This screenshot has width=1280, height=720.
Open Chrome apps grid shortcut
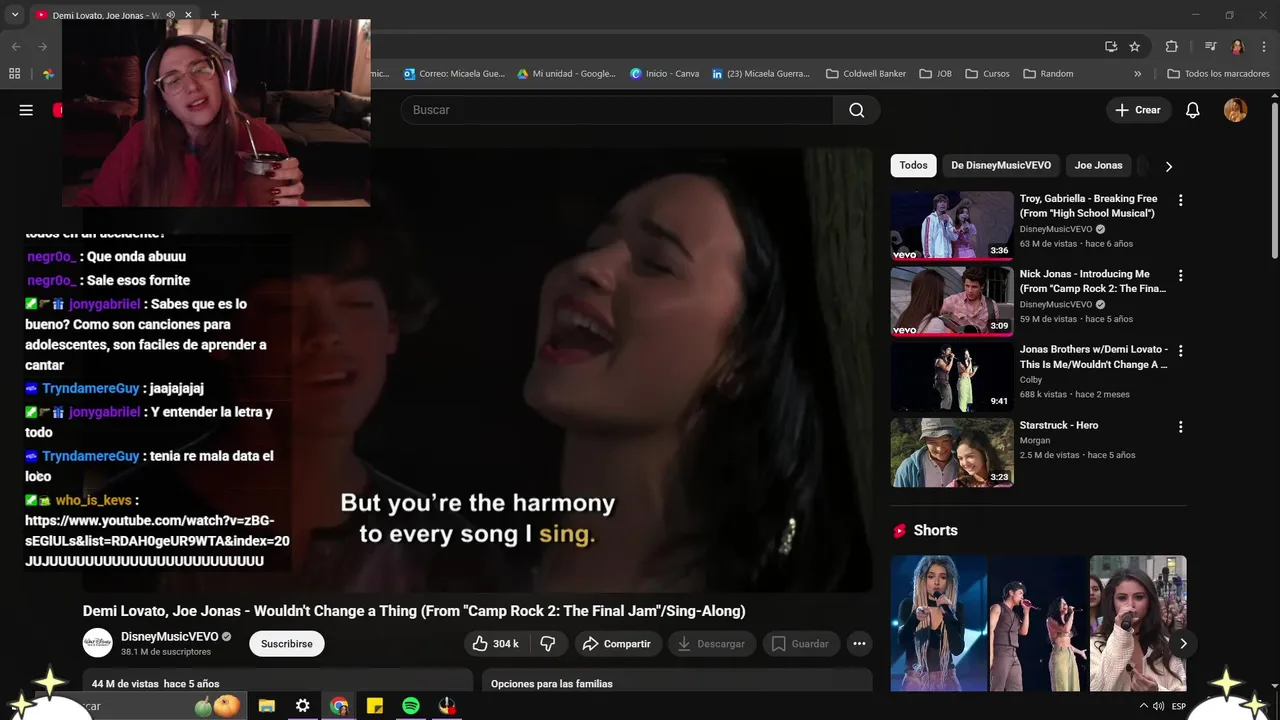[x=14, y=73]
